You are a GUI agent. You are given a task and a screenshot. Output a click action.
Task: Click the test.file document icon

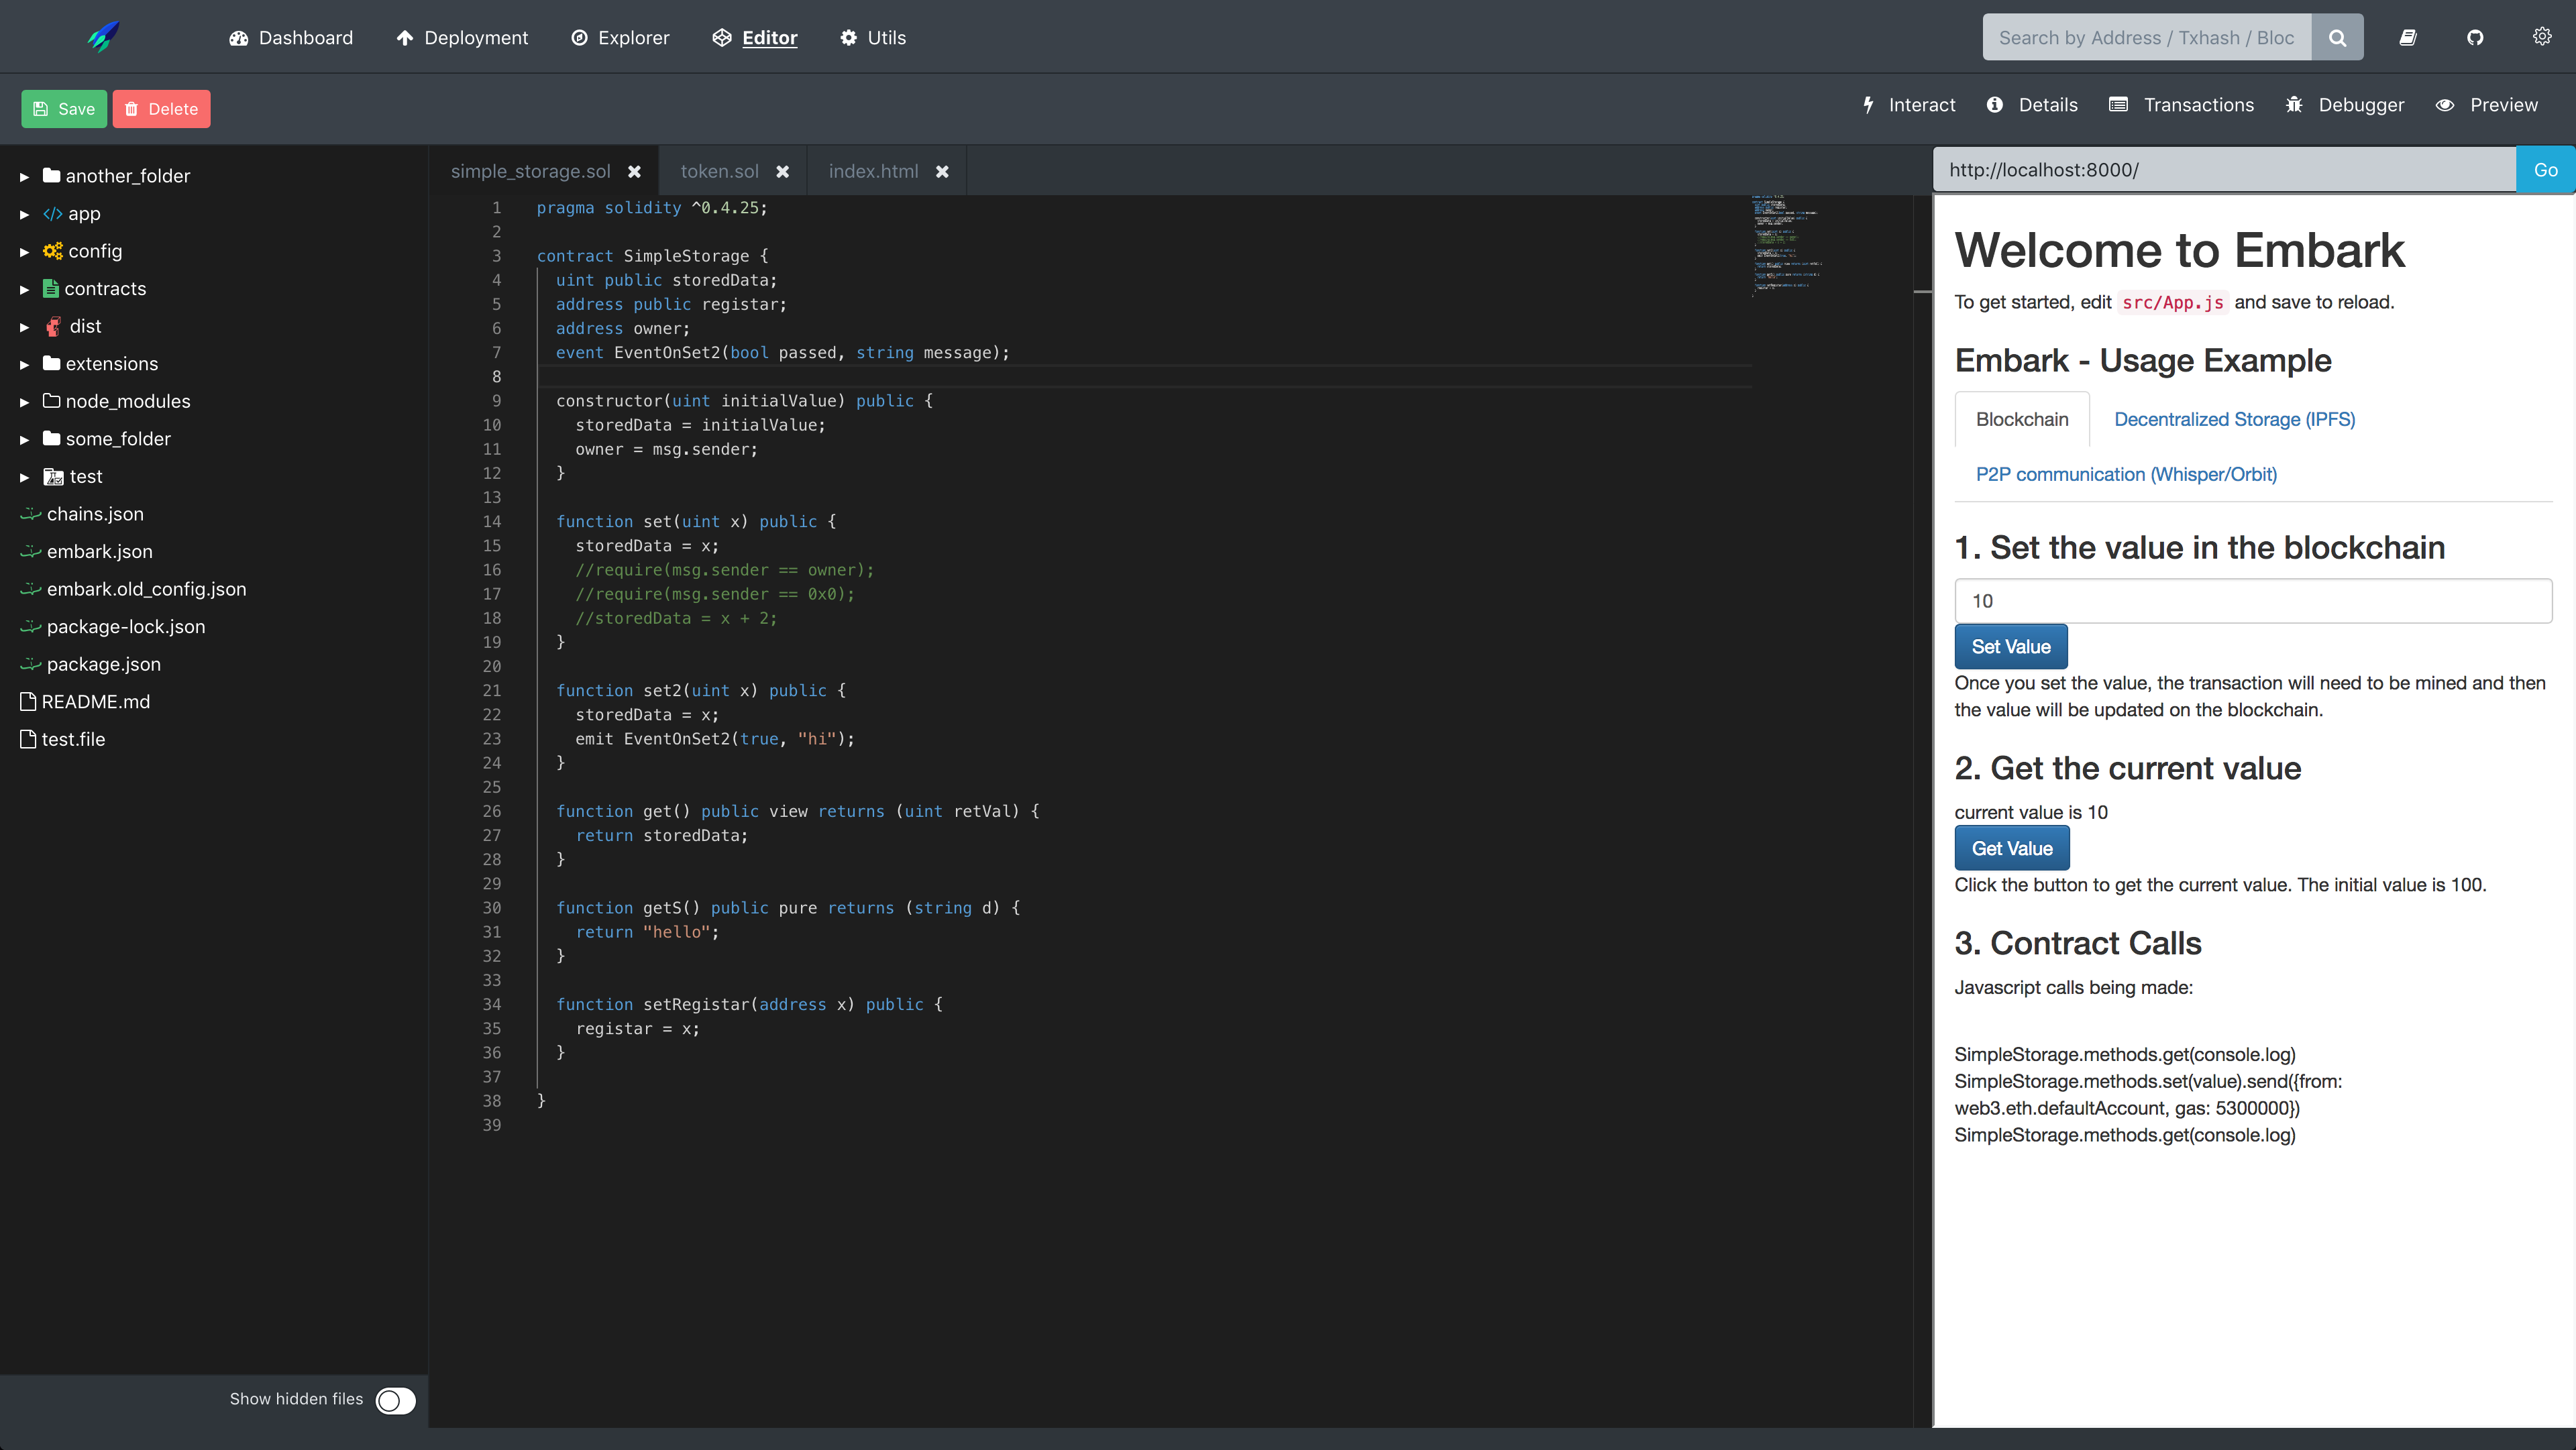pyautogui.click(x=28, y=739)
